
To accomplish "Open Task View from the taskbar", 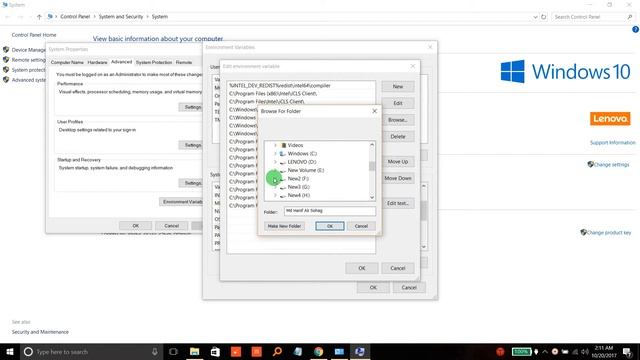I will click(173, 351).
